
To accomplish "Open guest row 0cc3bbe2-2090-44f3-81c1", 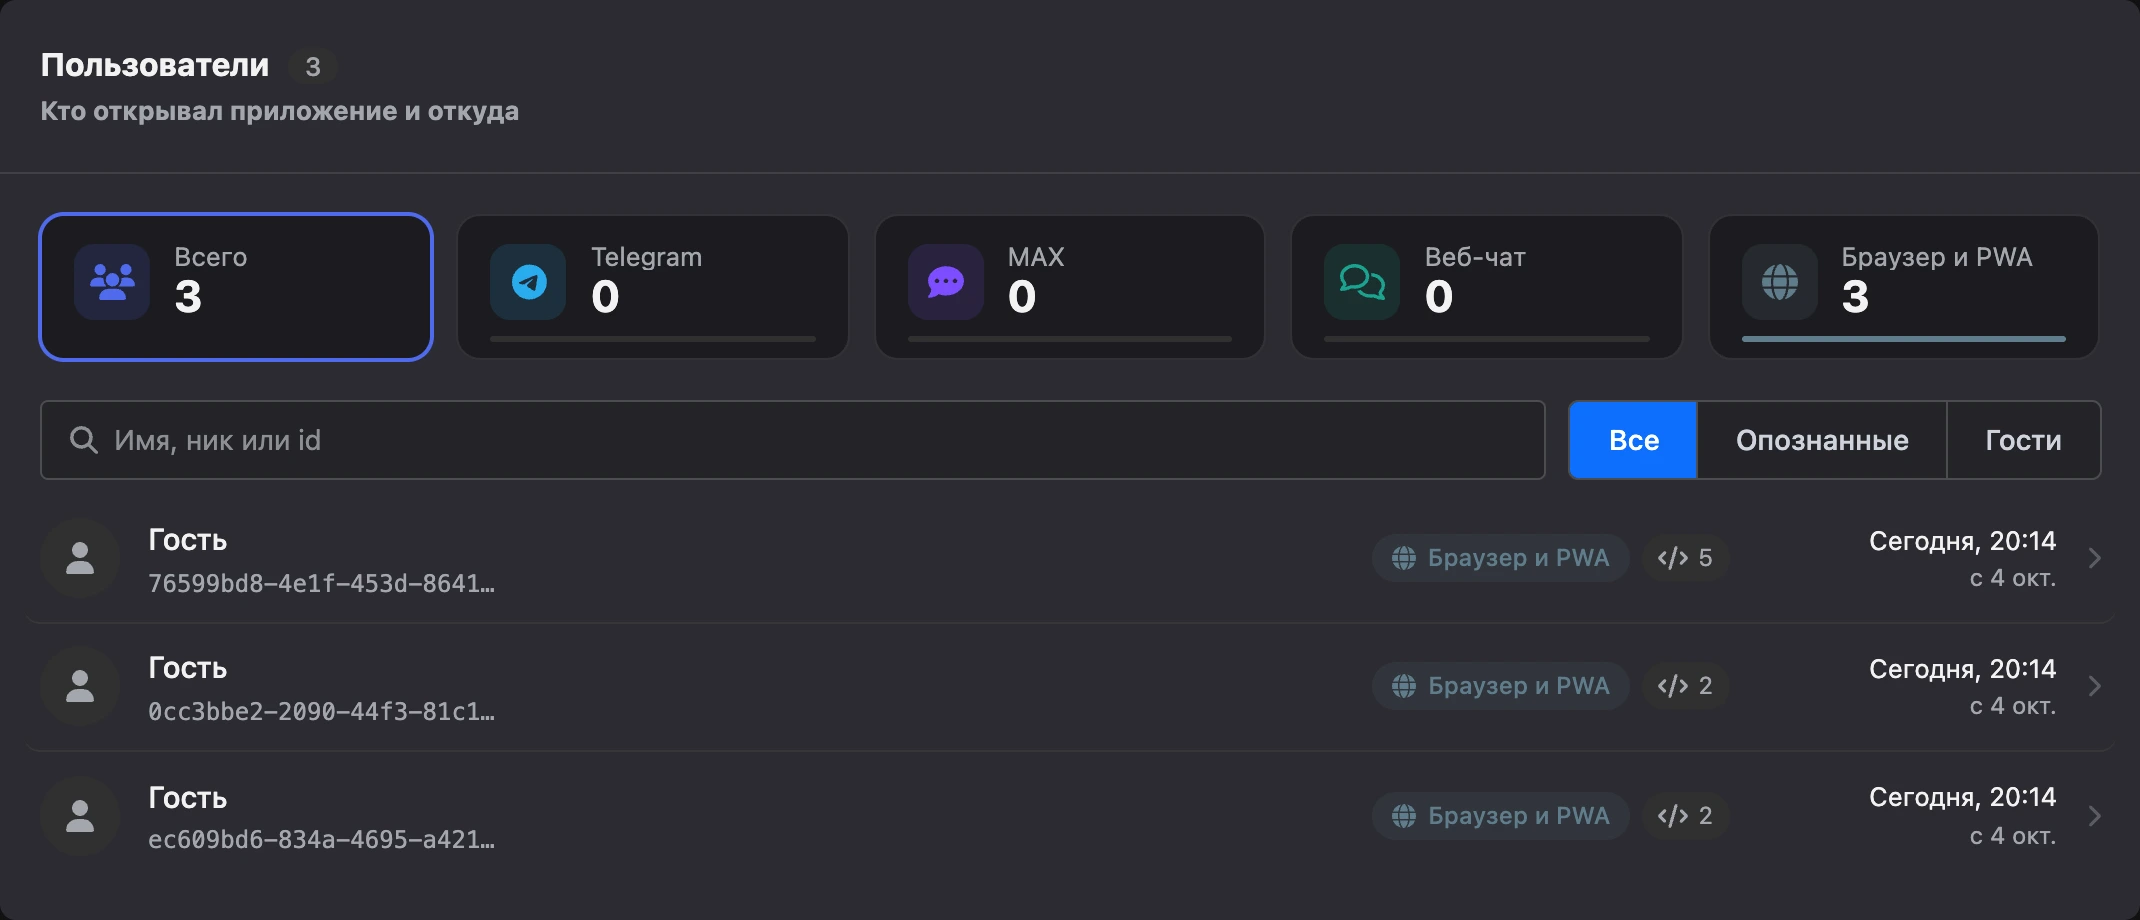I will 1070,686.
